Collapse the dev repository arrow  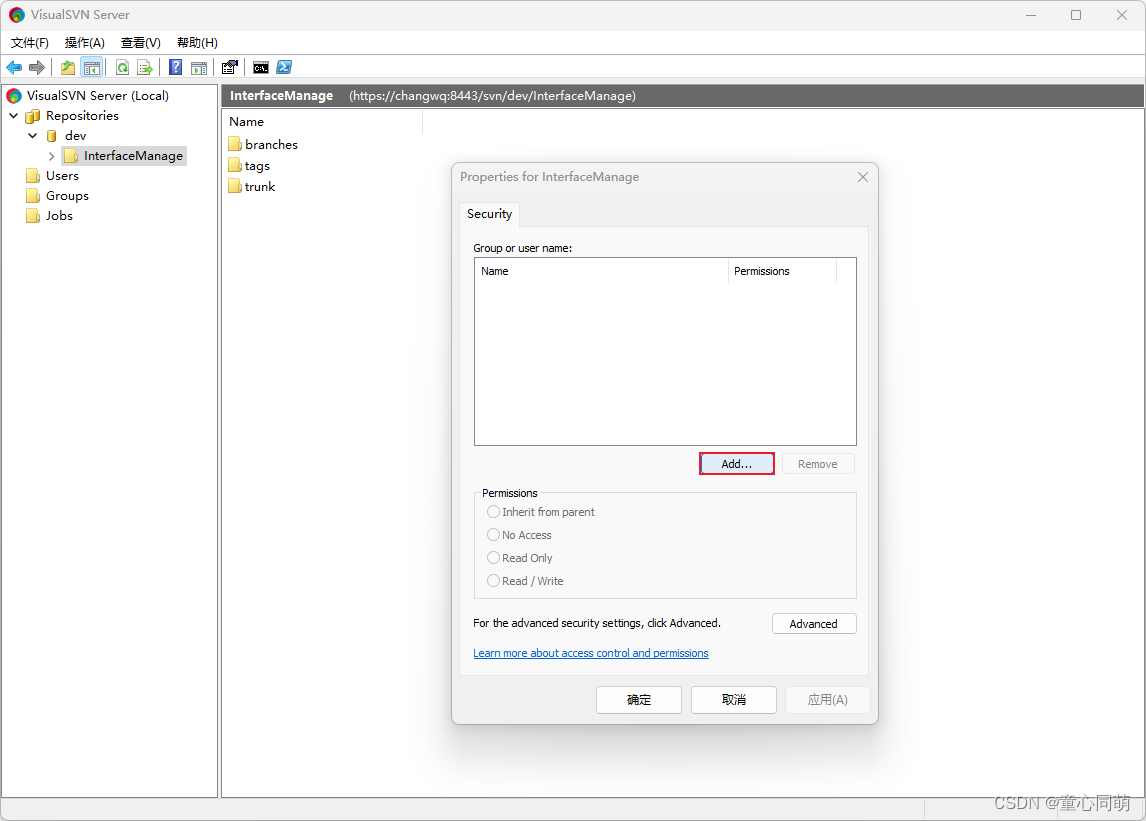pyautogui.click(x=33, y=136)
